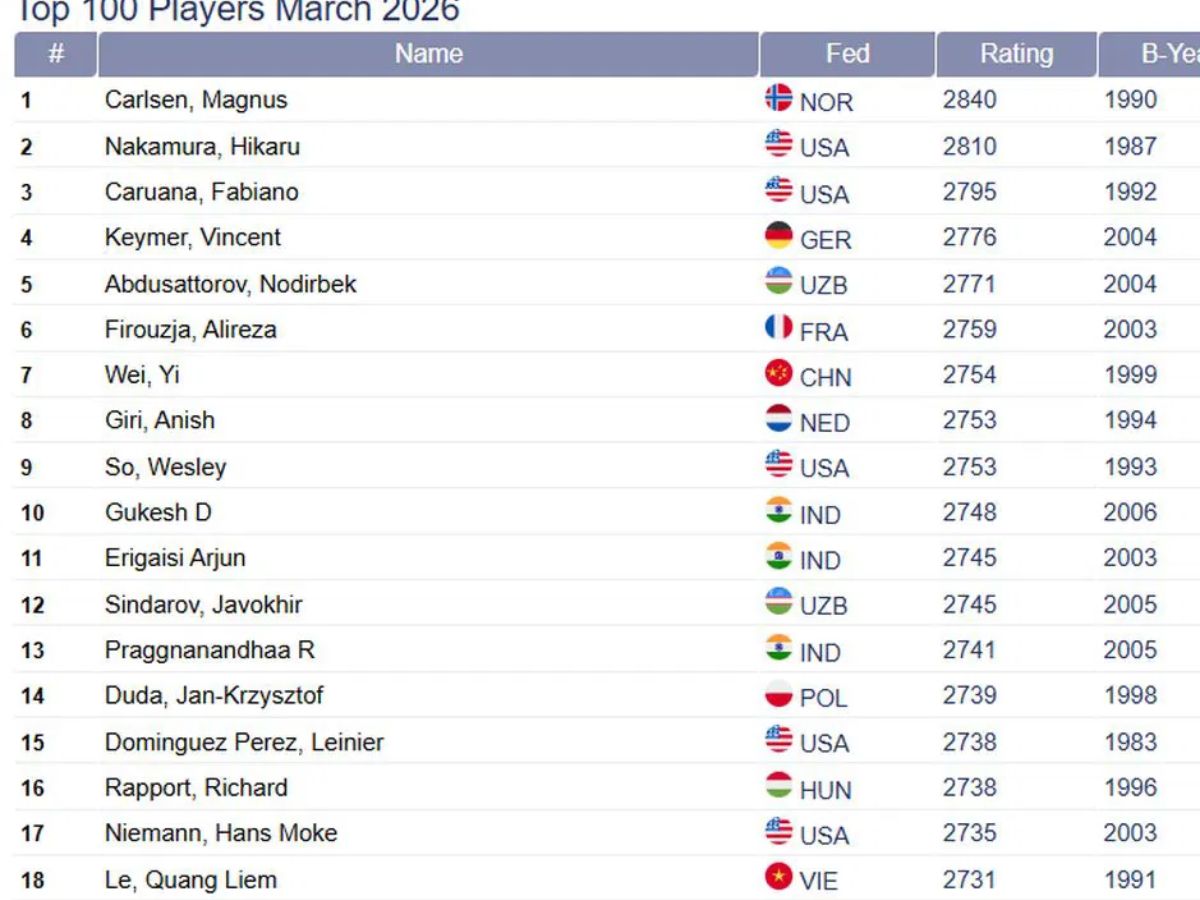
Task: Click Uzbekistan flag in Abdusattorov row
Action: pos(778,282)
